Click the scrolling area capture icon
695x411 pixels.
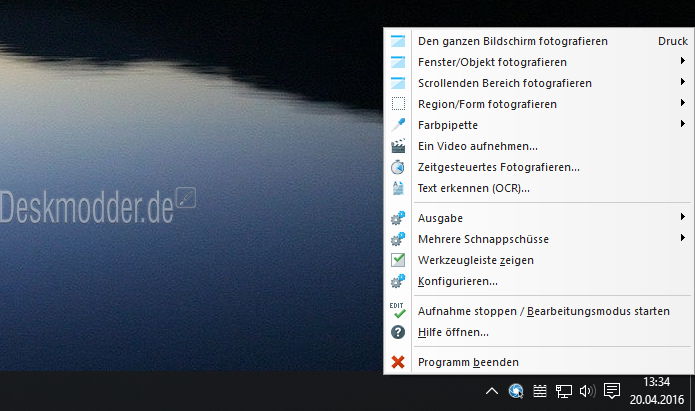tap(398, 83)
